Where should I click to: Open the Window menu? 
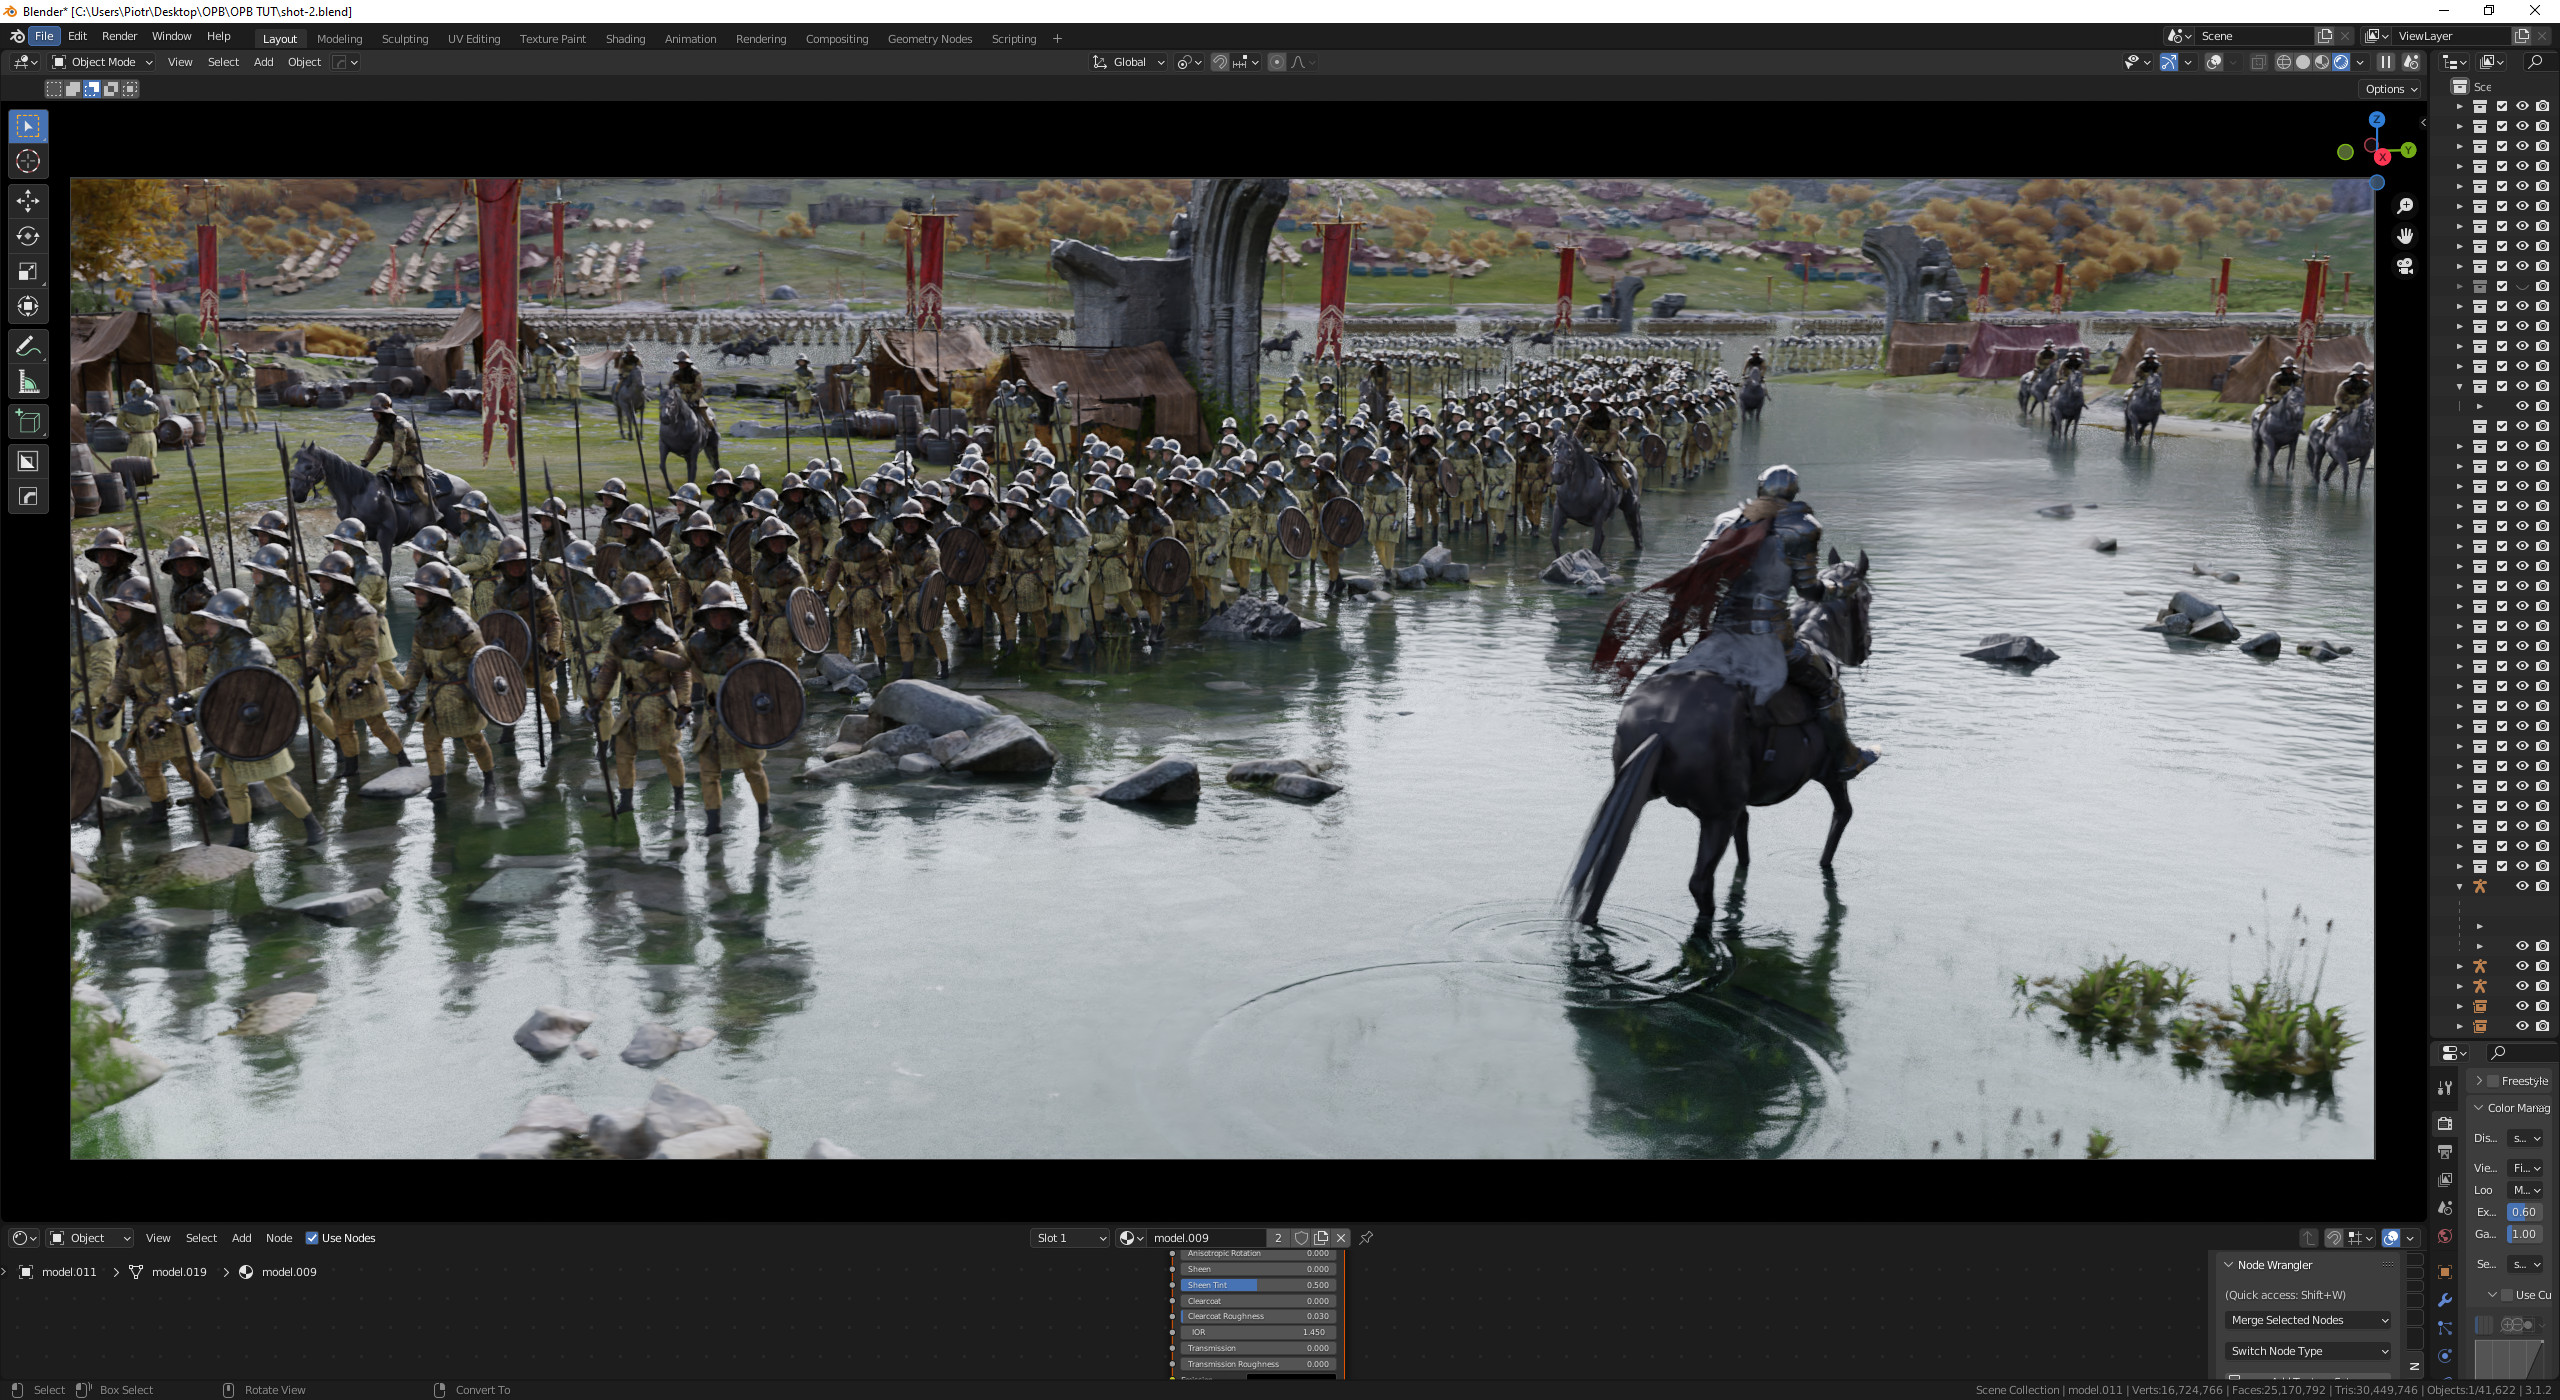click(171, 36)
